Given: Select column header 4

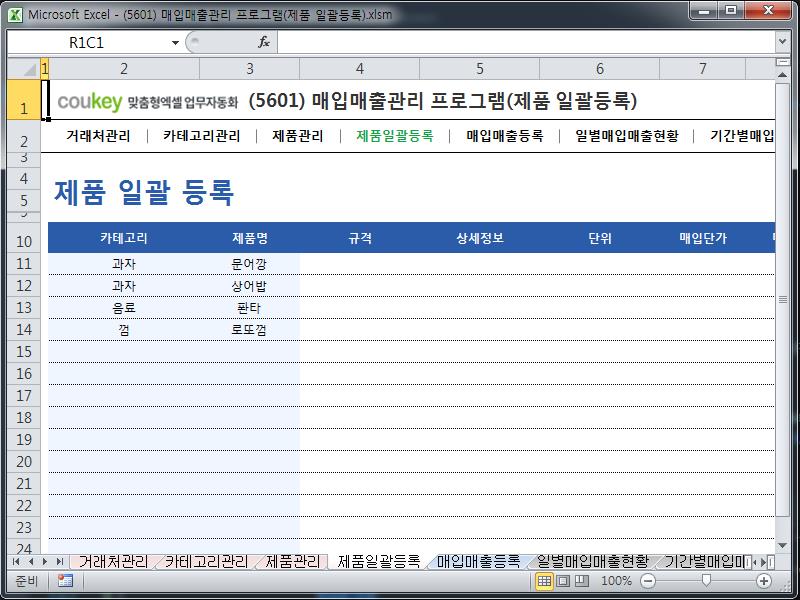Looking at the screenshot, I should pos(360,68).
